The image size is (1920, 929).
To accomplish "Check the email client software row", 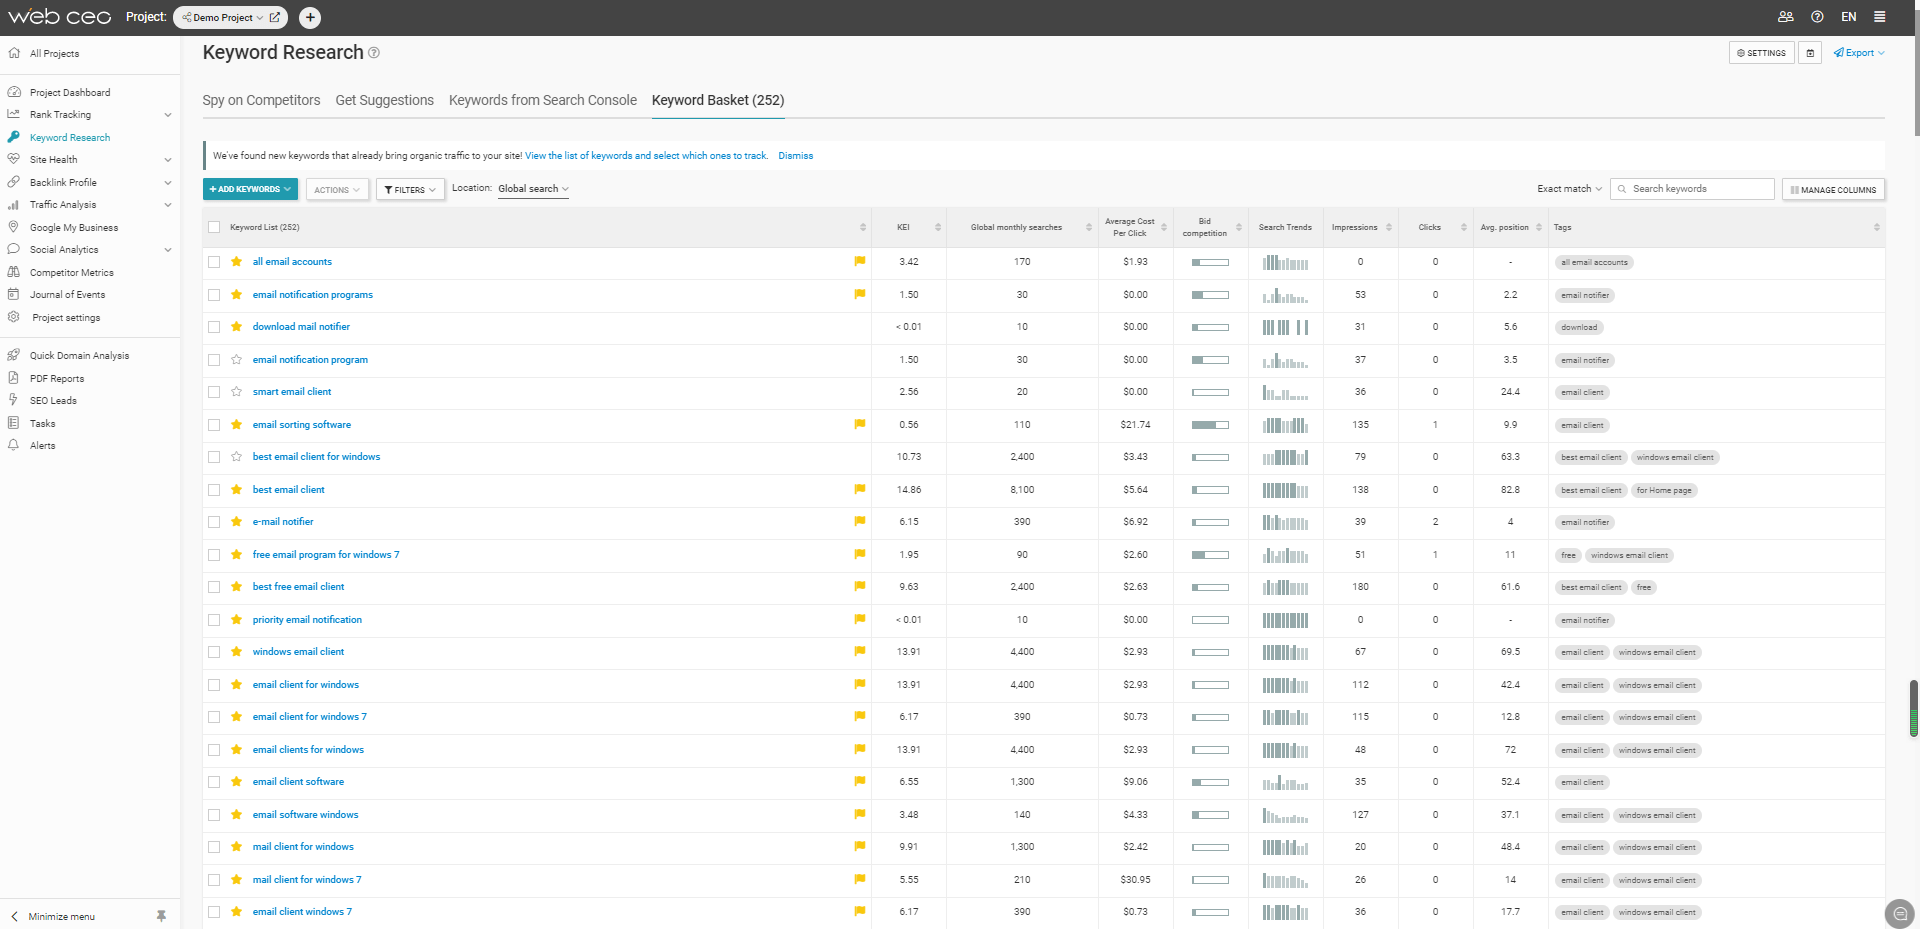I will (214, 782).
